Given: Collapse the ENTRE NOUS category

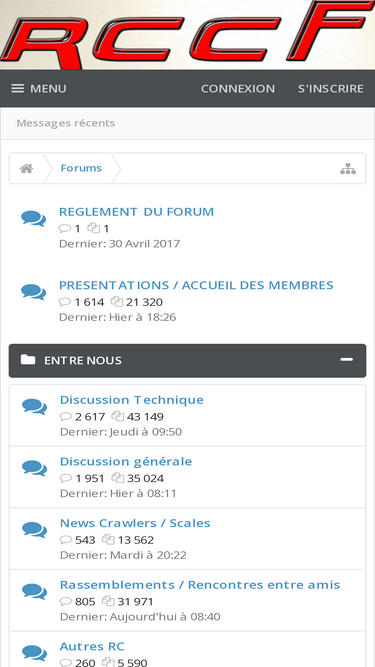Looking at the screenshot, I should (x=347, y=360).
